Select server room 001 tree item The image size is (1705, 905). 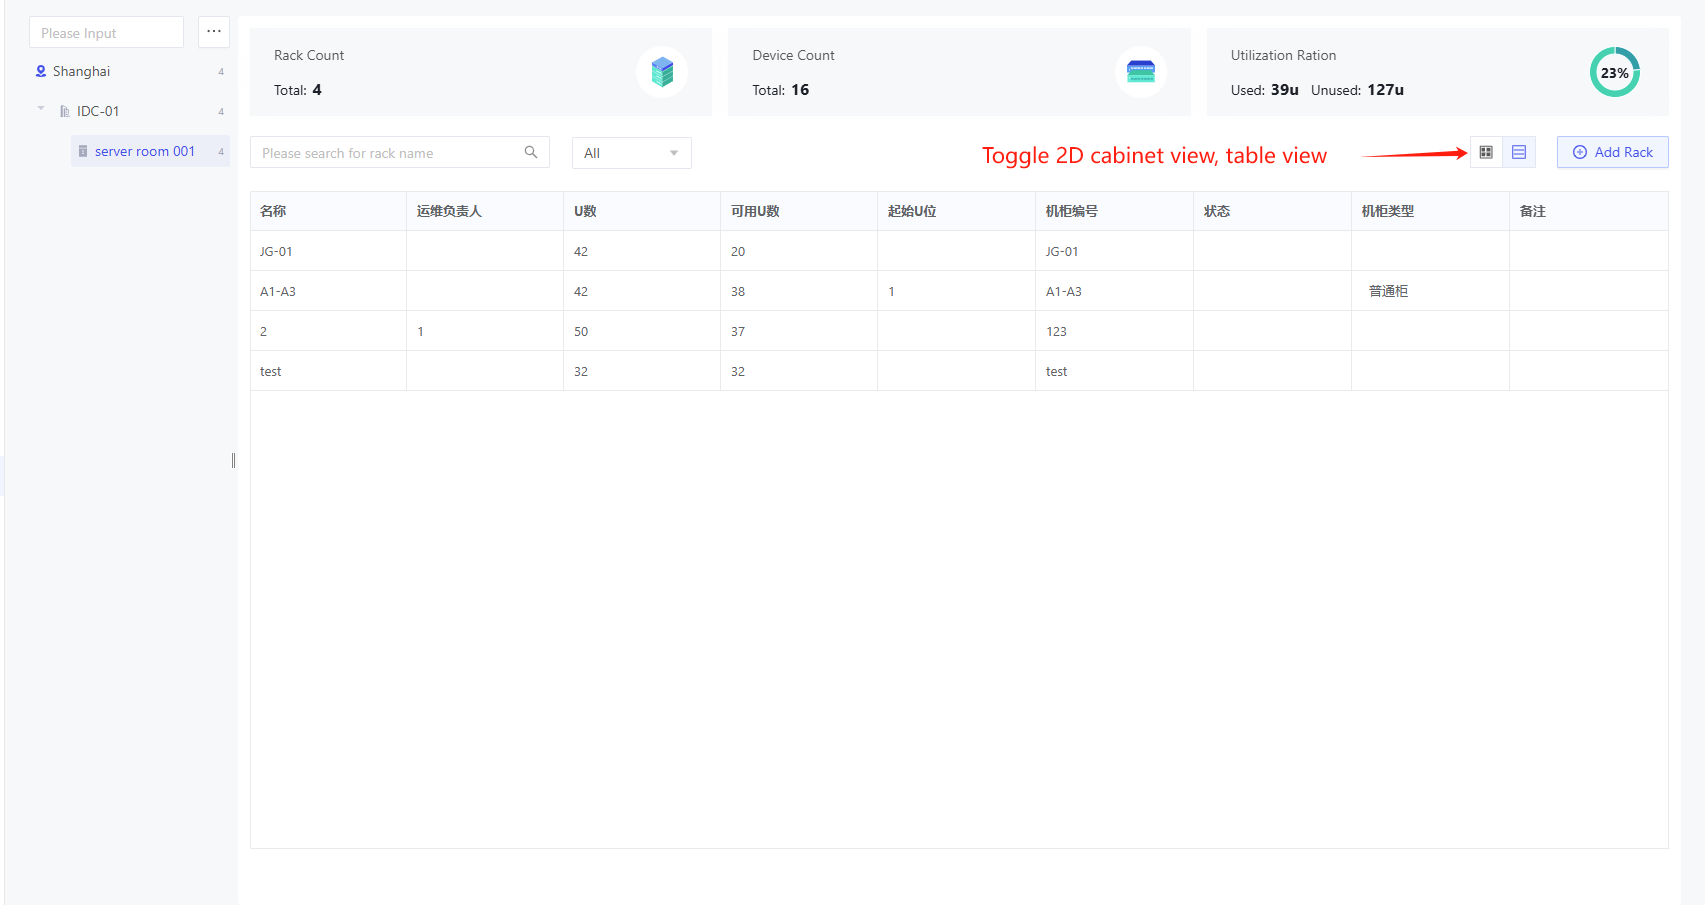pos(150,151)
